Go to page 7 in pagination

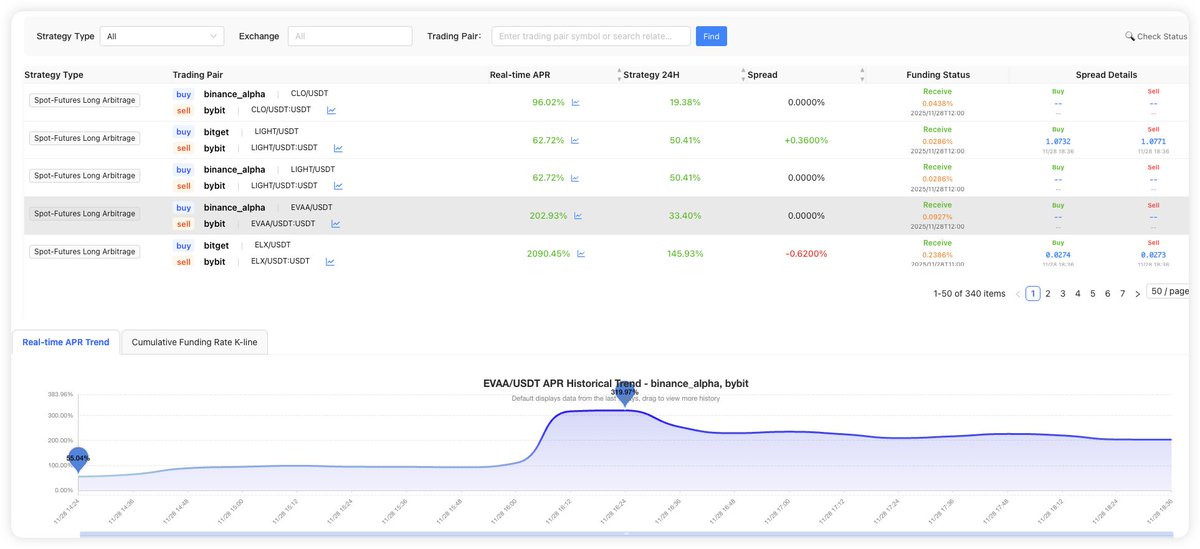[1123, 294]
